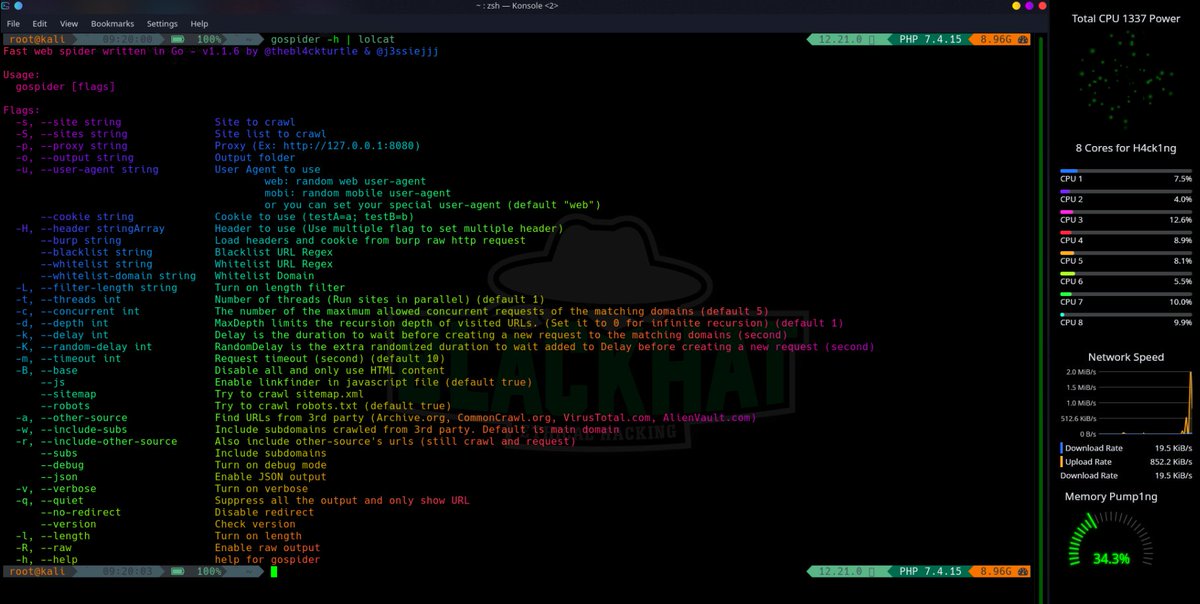Viewport: 1200px width, 604px height.
Task: Open the File menu in Konsole
Action: click(x=13, y=23)
